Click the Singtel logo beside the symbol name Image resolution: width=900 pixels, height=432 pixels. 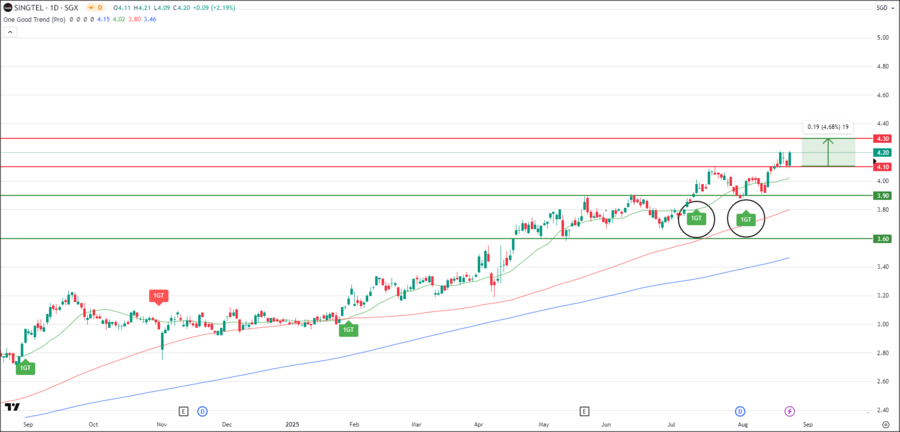click(x=7, y=7)
